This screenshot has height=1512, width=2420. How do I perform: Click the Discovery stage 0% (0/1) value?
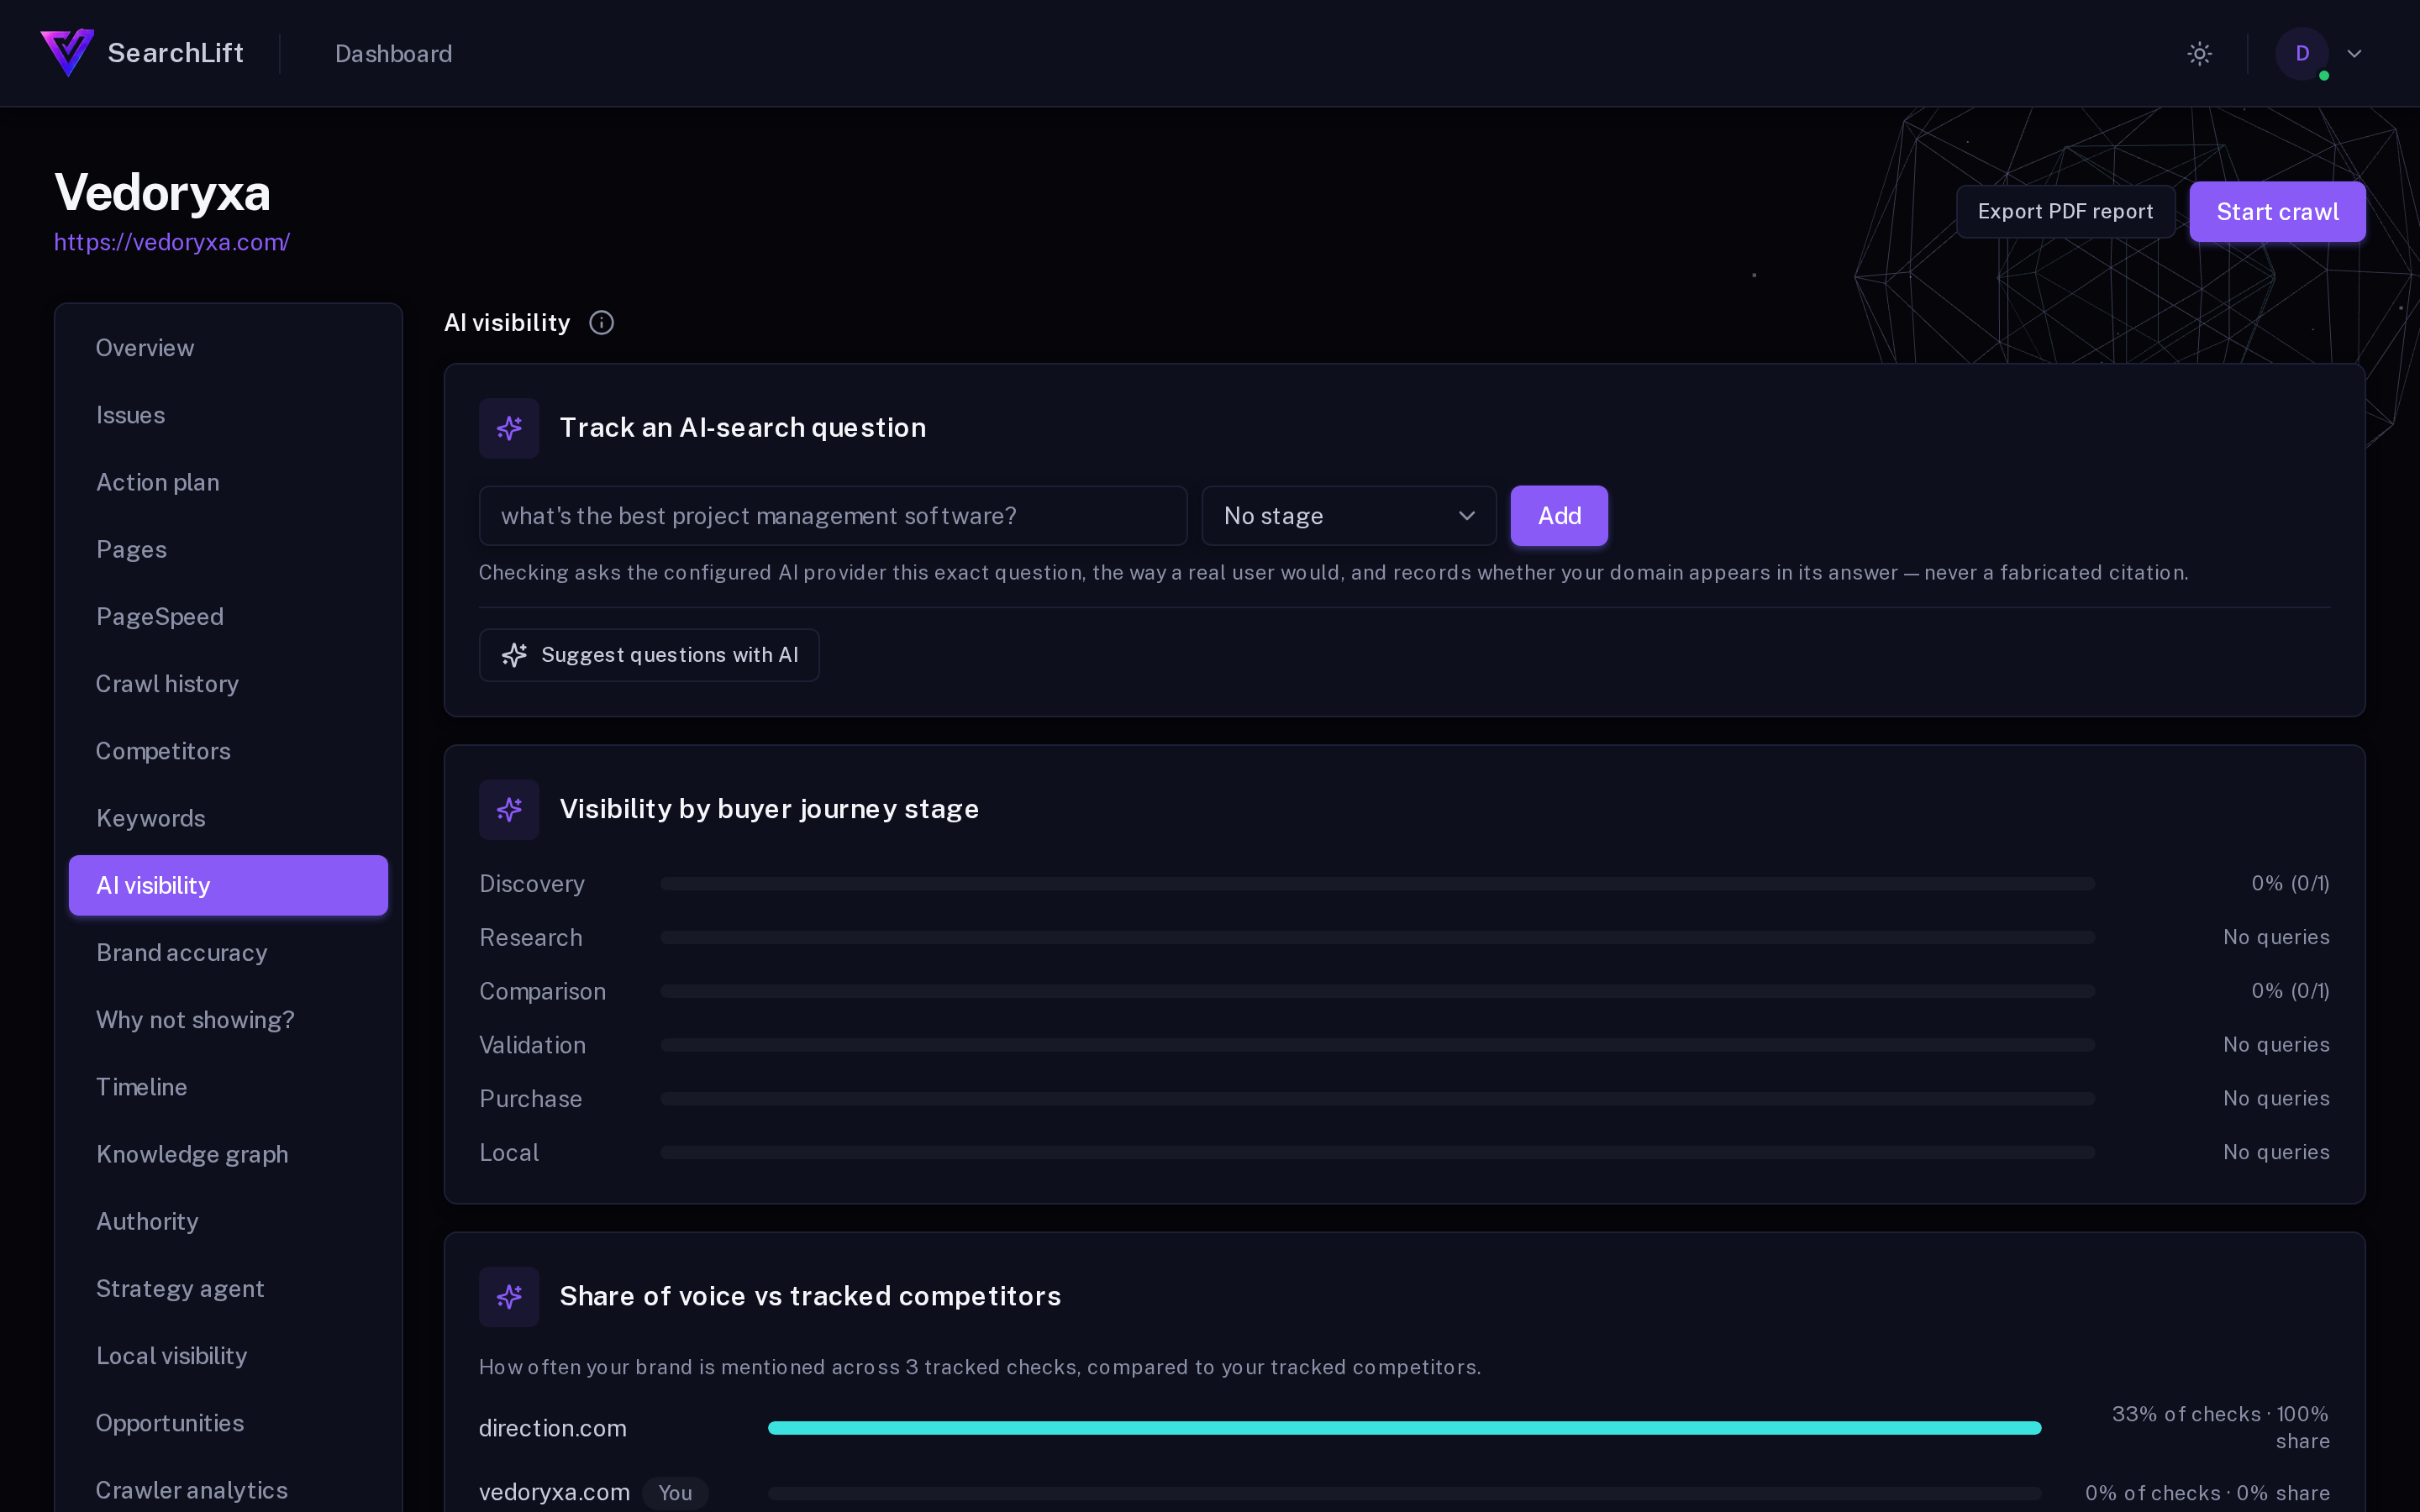pos(2290,884)
